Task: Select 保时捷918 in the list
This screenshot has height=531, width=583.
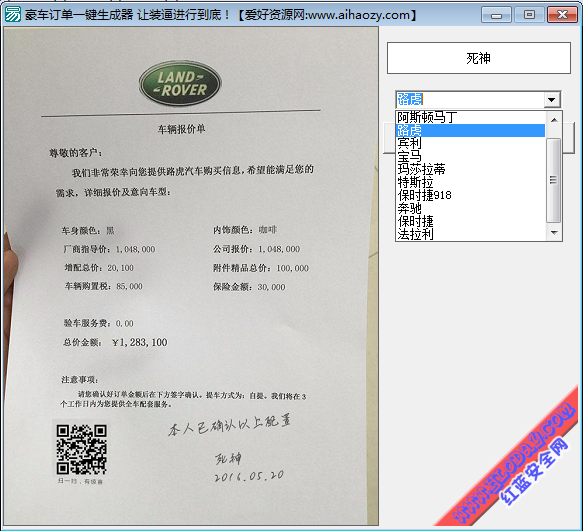Action: tap(470, 195)
